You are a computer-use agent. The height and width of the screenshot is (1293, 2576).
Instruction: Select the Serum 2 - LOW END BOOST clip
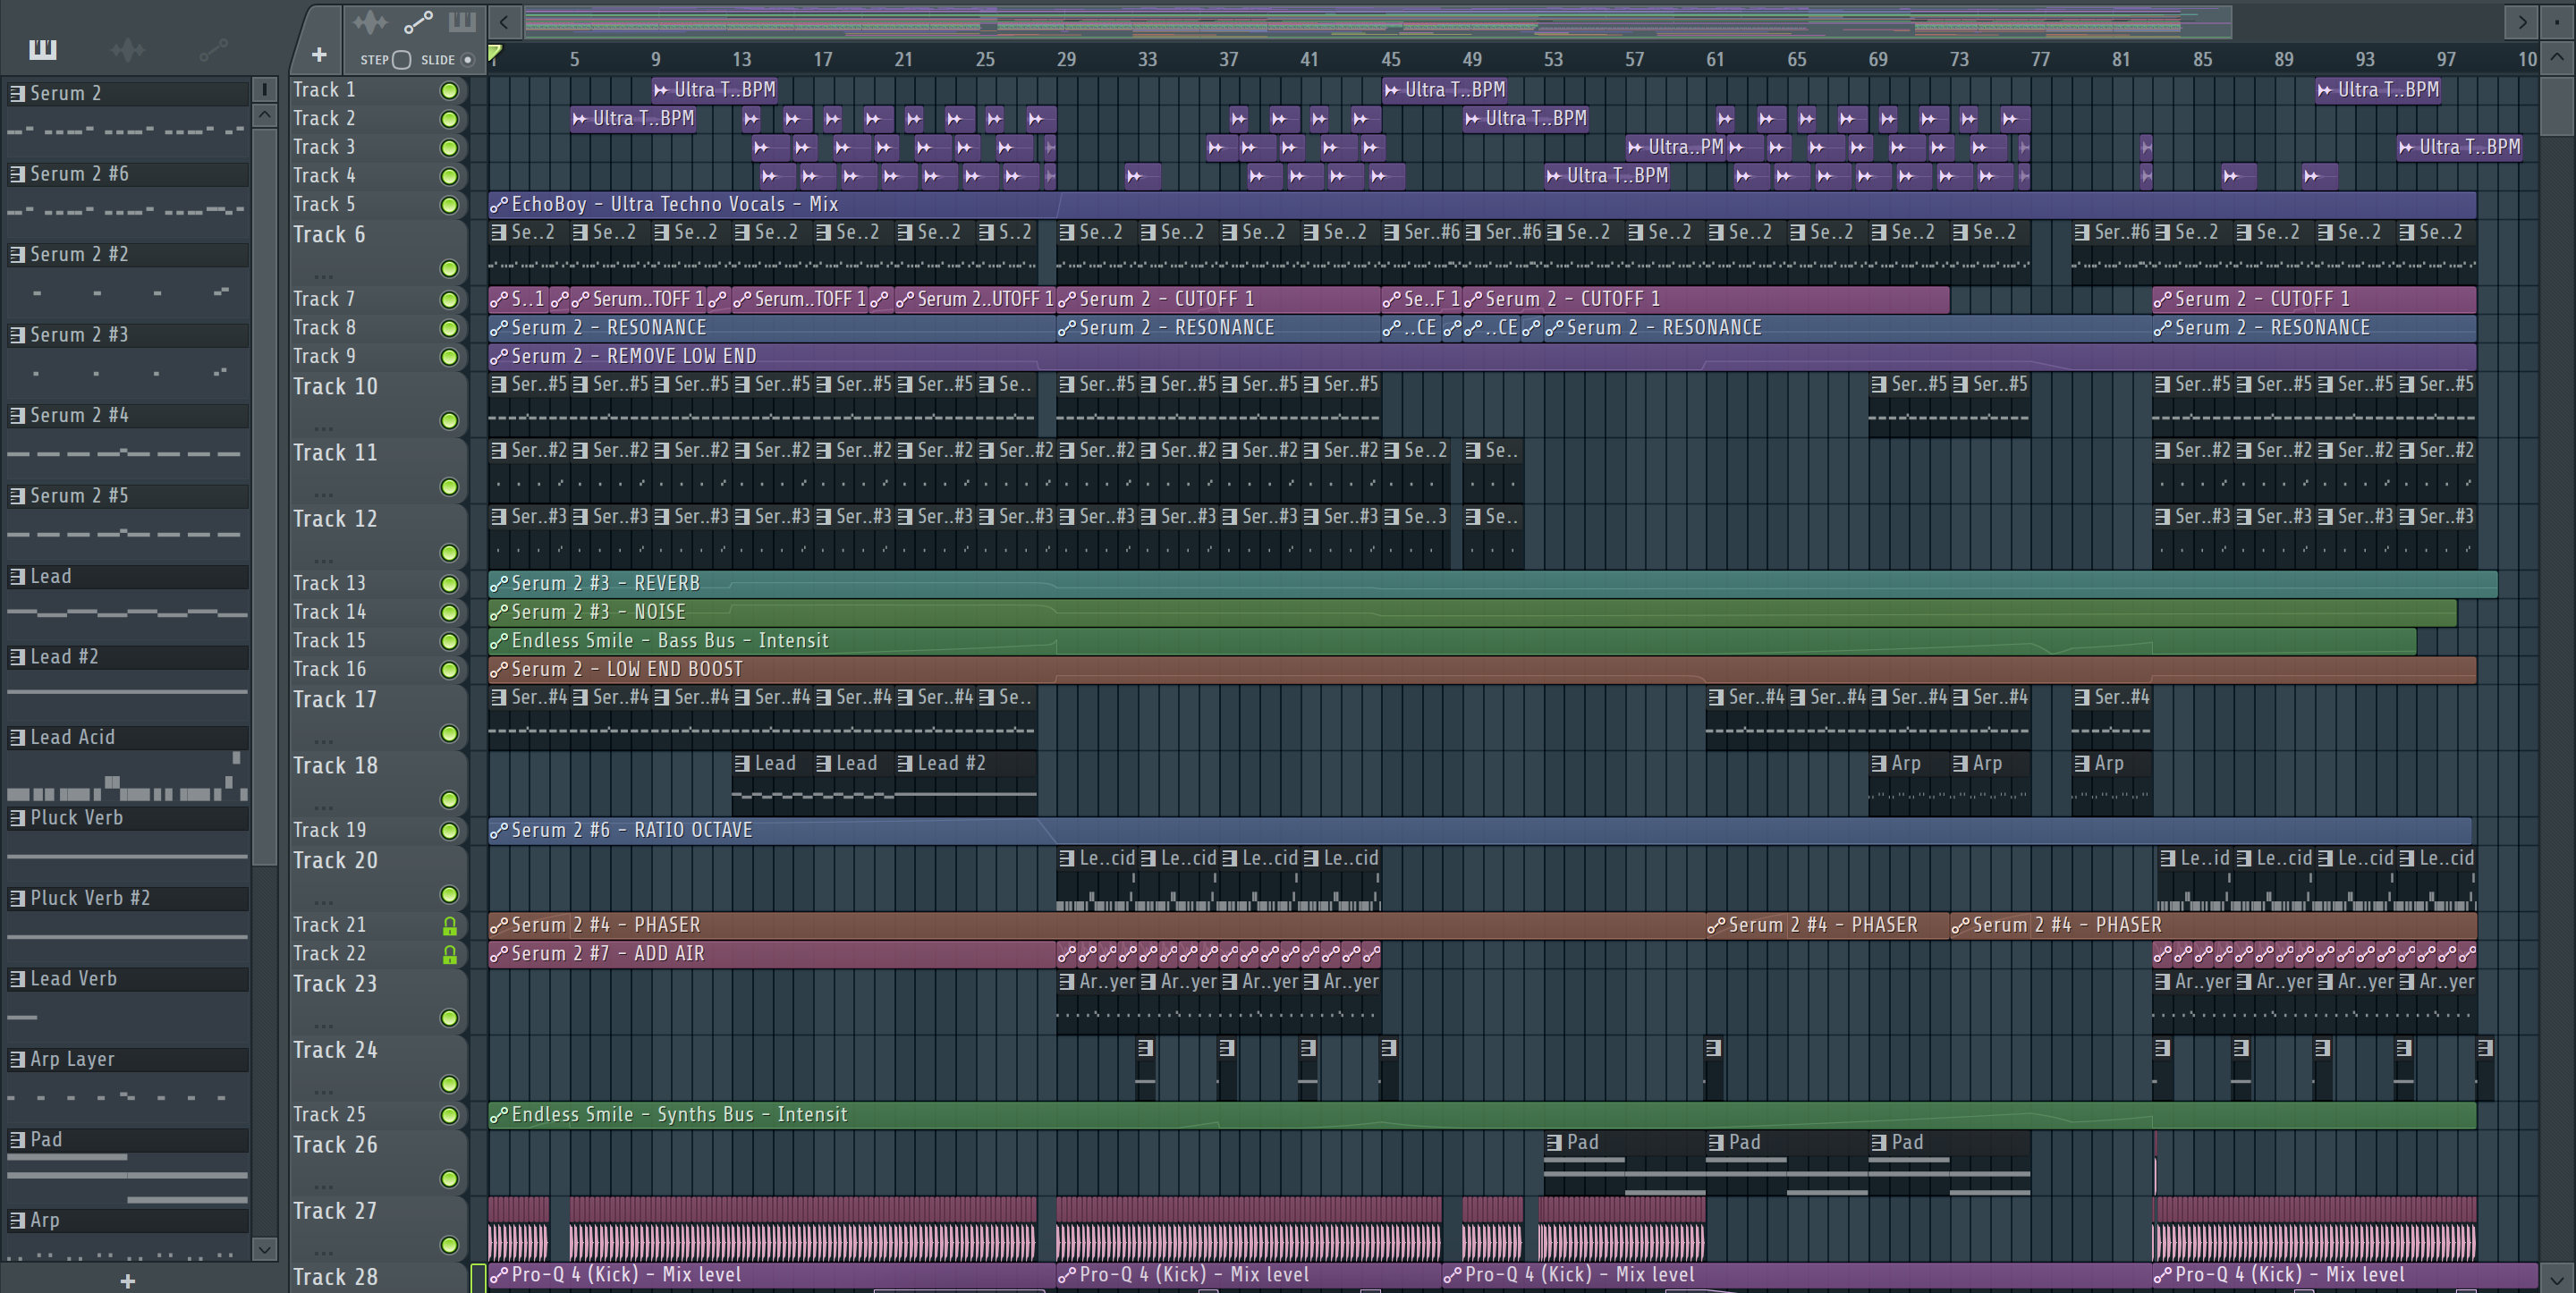tap(1482, 670)
